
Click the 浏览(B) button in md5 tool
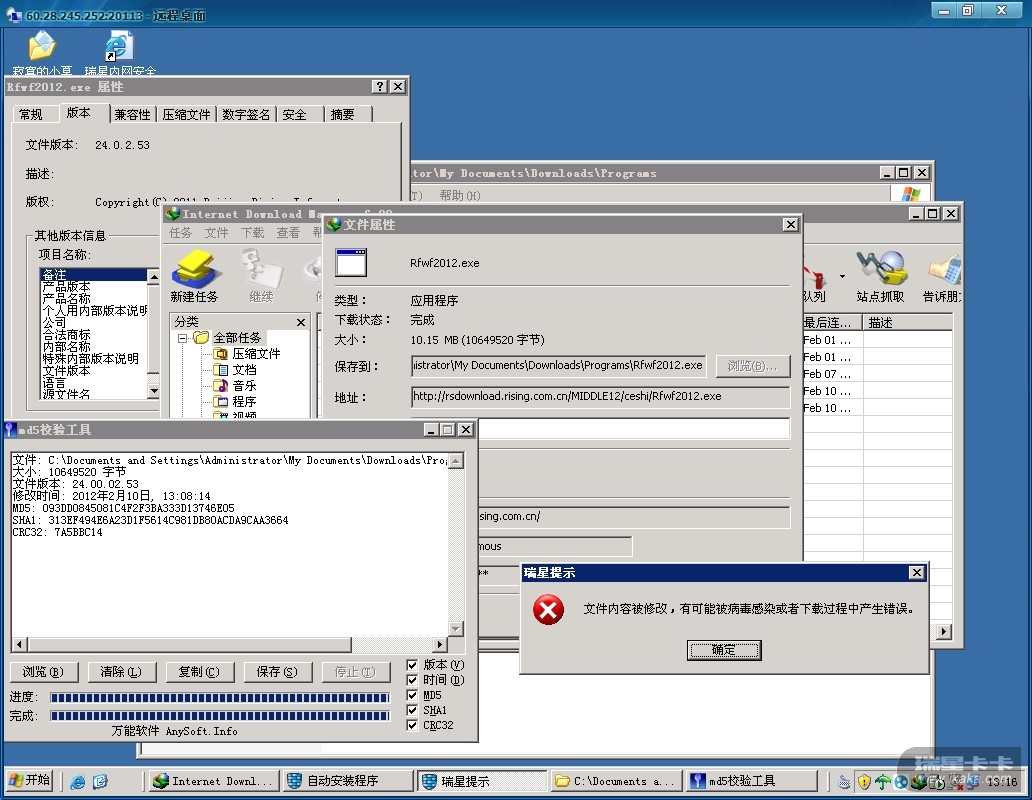pyautogui.click(x=43, y=672)
